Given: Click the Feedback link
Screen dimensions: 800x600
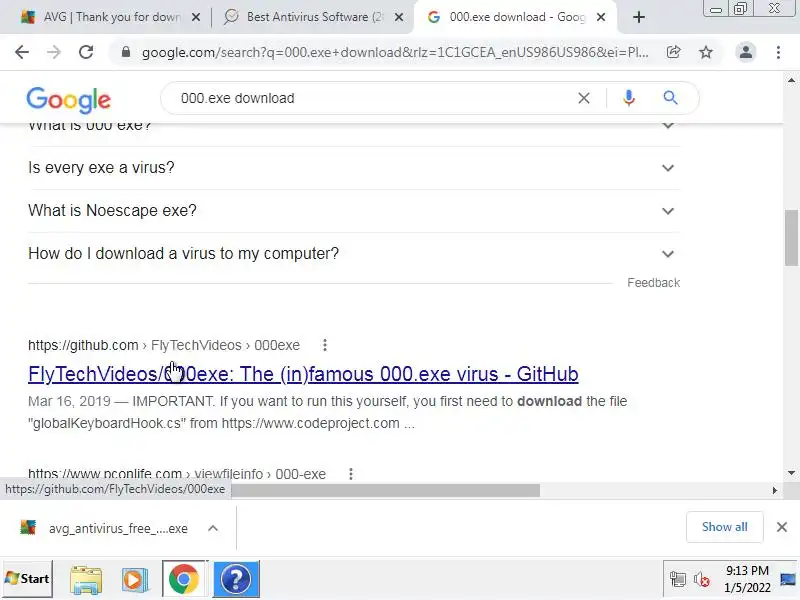Looking at the screenshot, I should click(654, 283).
